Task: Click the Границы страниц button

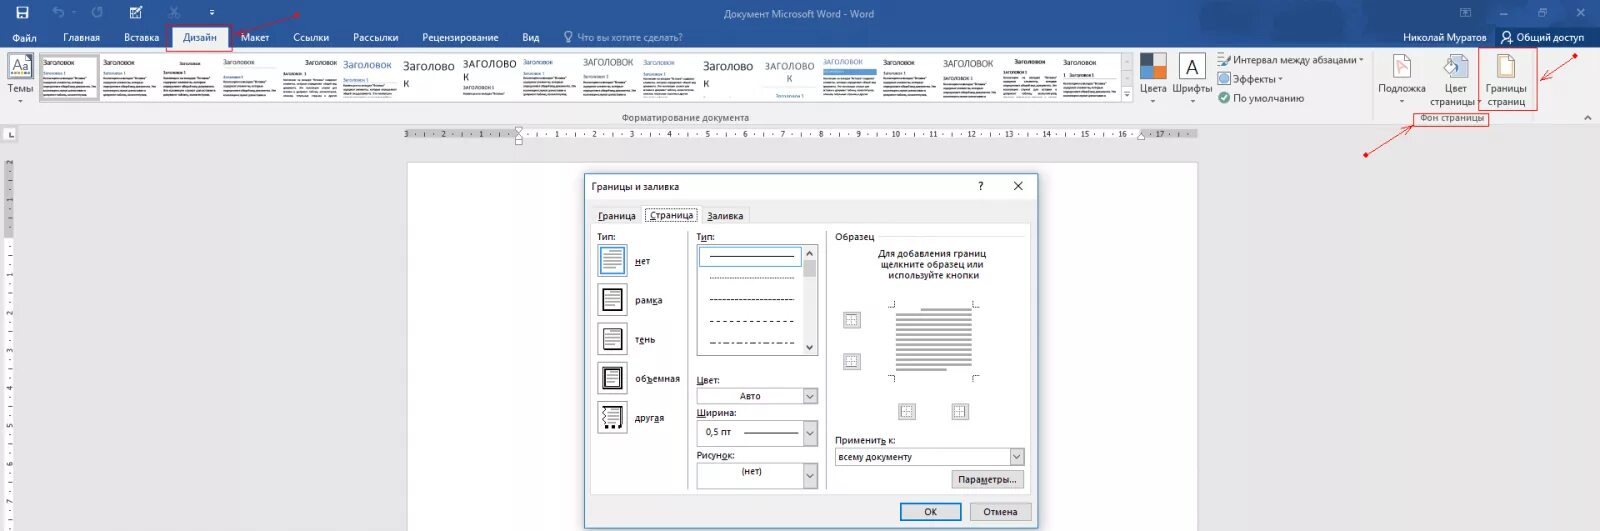Action: (x=1506, y=80)
